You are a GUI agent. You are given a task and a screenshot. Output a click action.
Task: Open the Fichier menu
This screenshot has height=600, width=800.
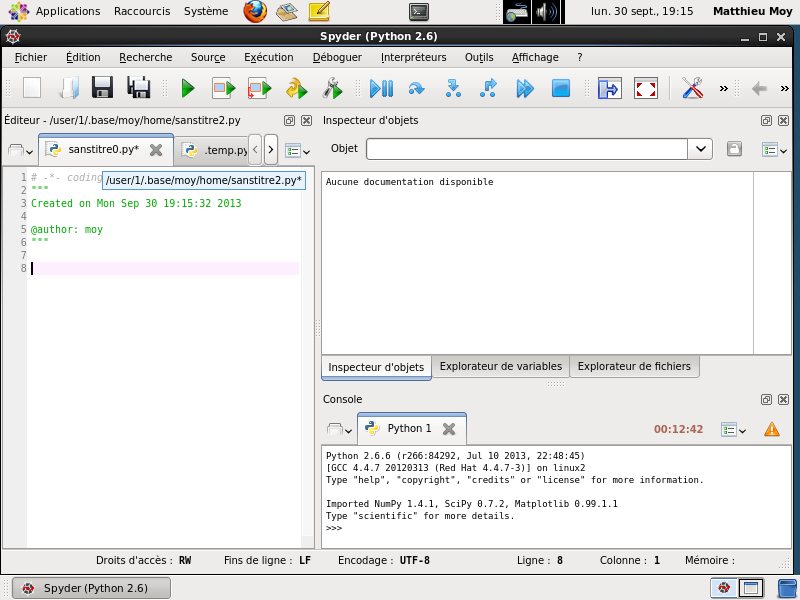coord(31,57)
